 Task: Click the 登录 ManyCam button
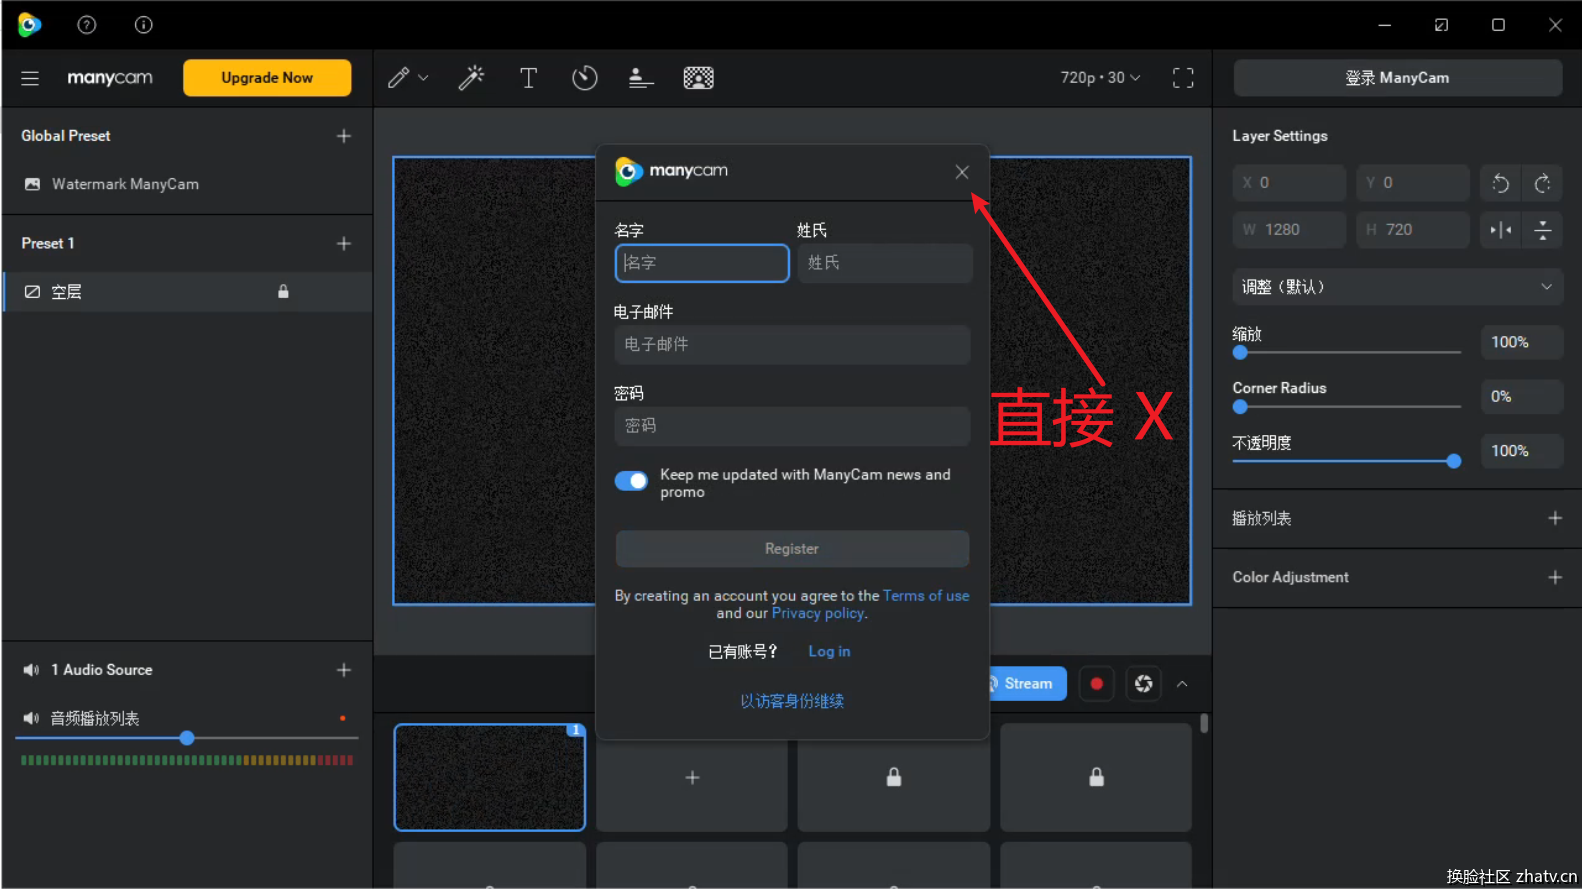click(x=1397, y=78)
